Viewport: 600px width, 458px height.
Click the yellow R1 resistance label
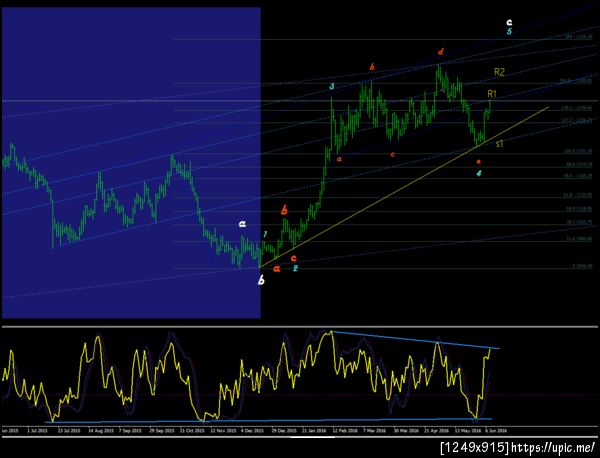tap(492, 94)
